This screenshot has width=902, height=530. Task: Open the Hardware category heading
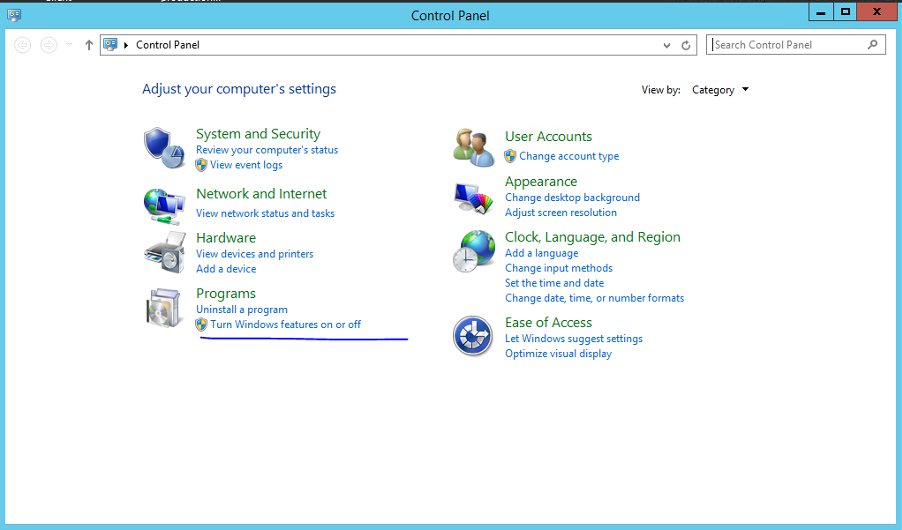click(x=226, y=238)
